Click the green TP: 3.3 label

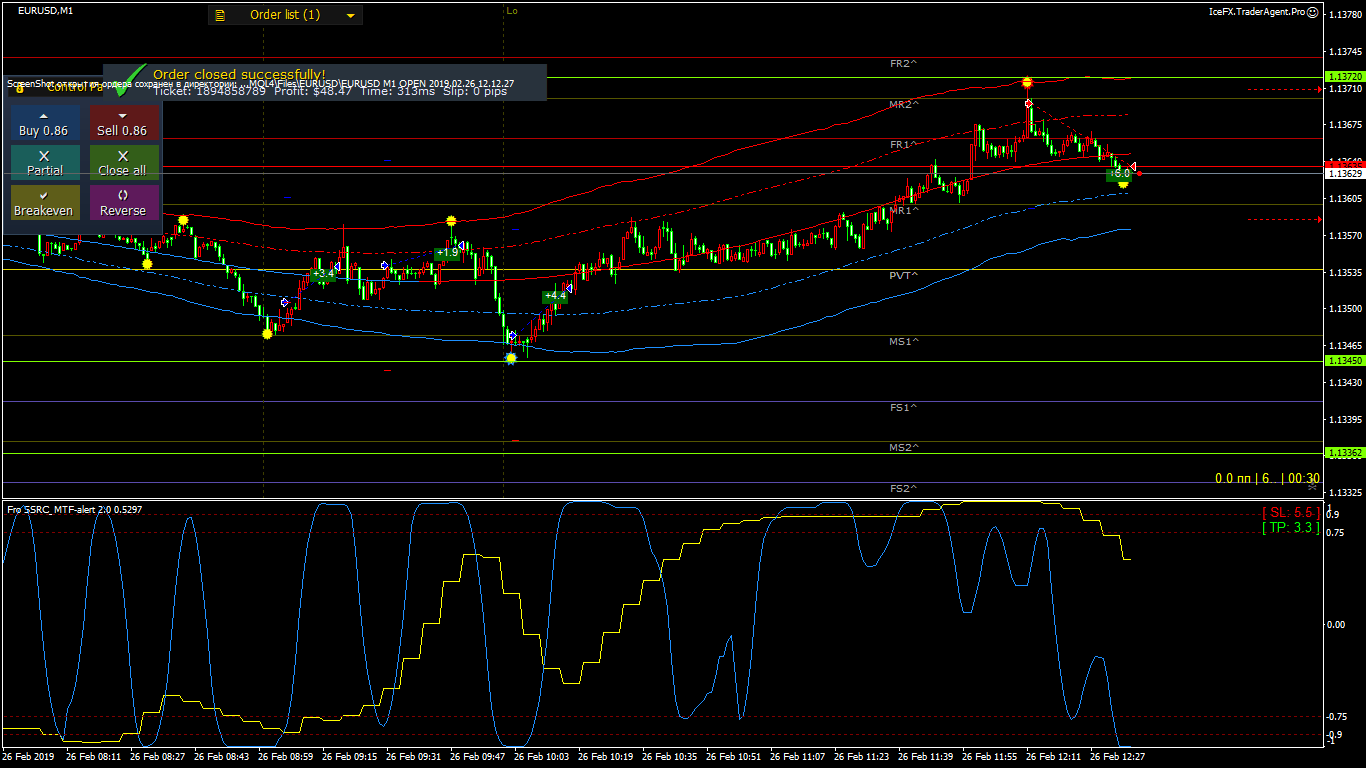coord(1290,527)
